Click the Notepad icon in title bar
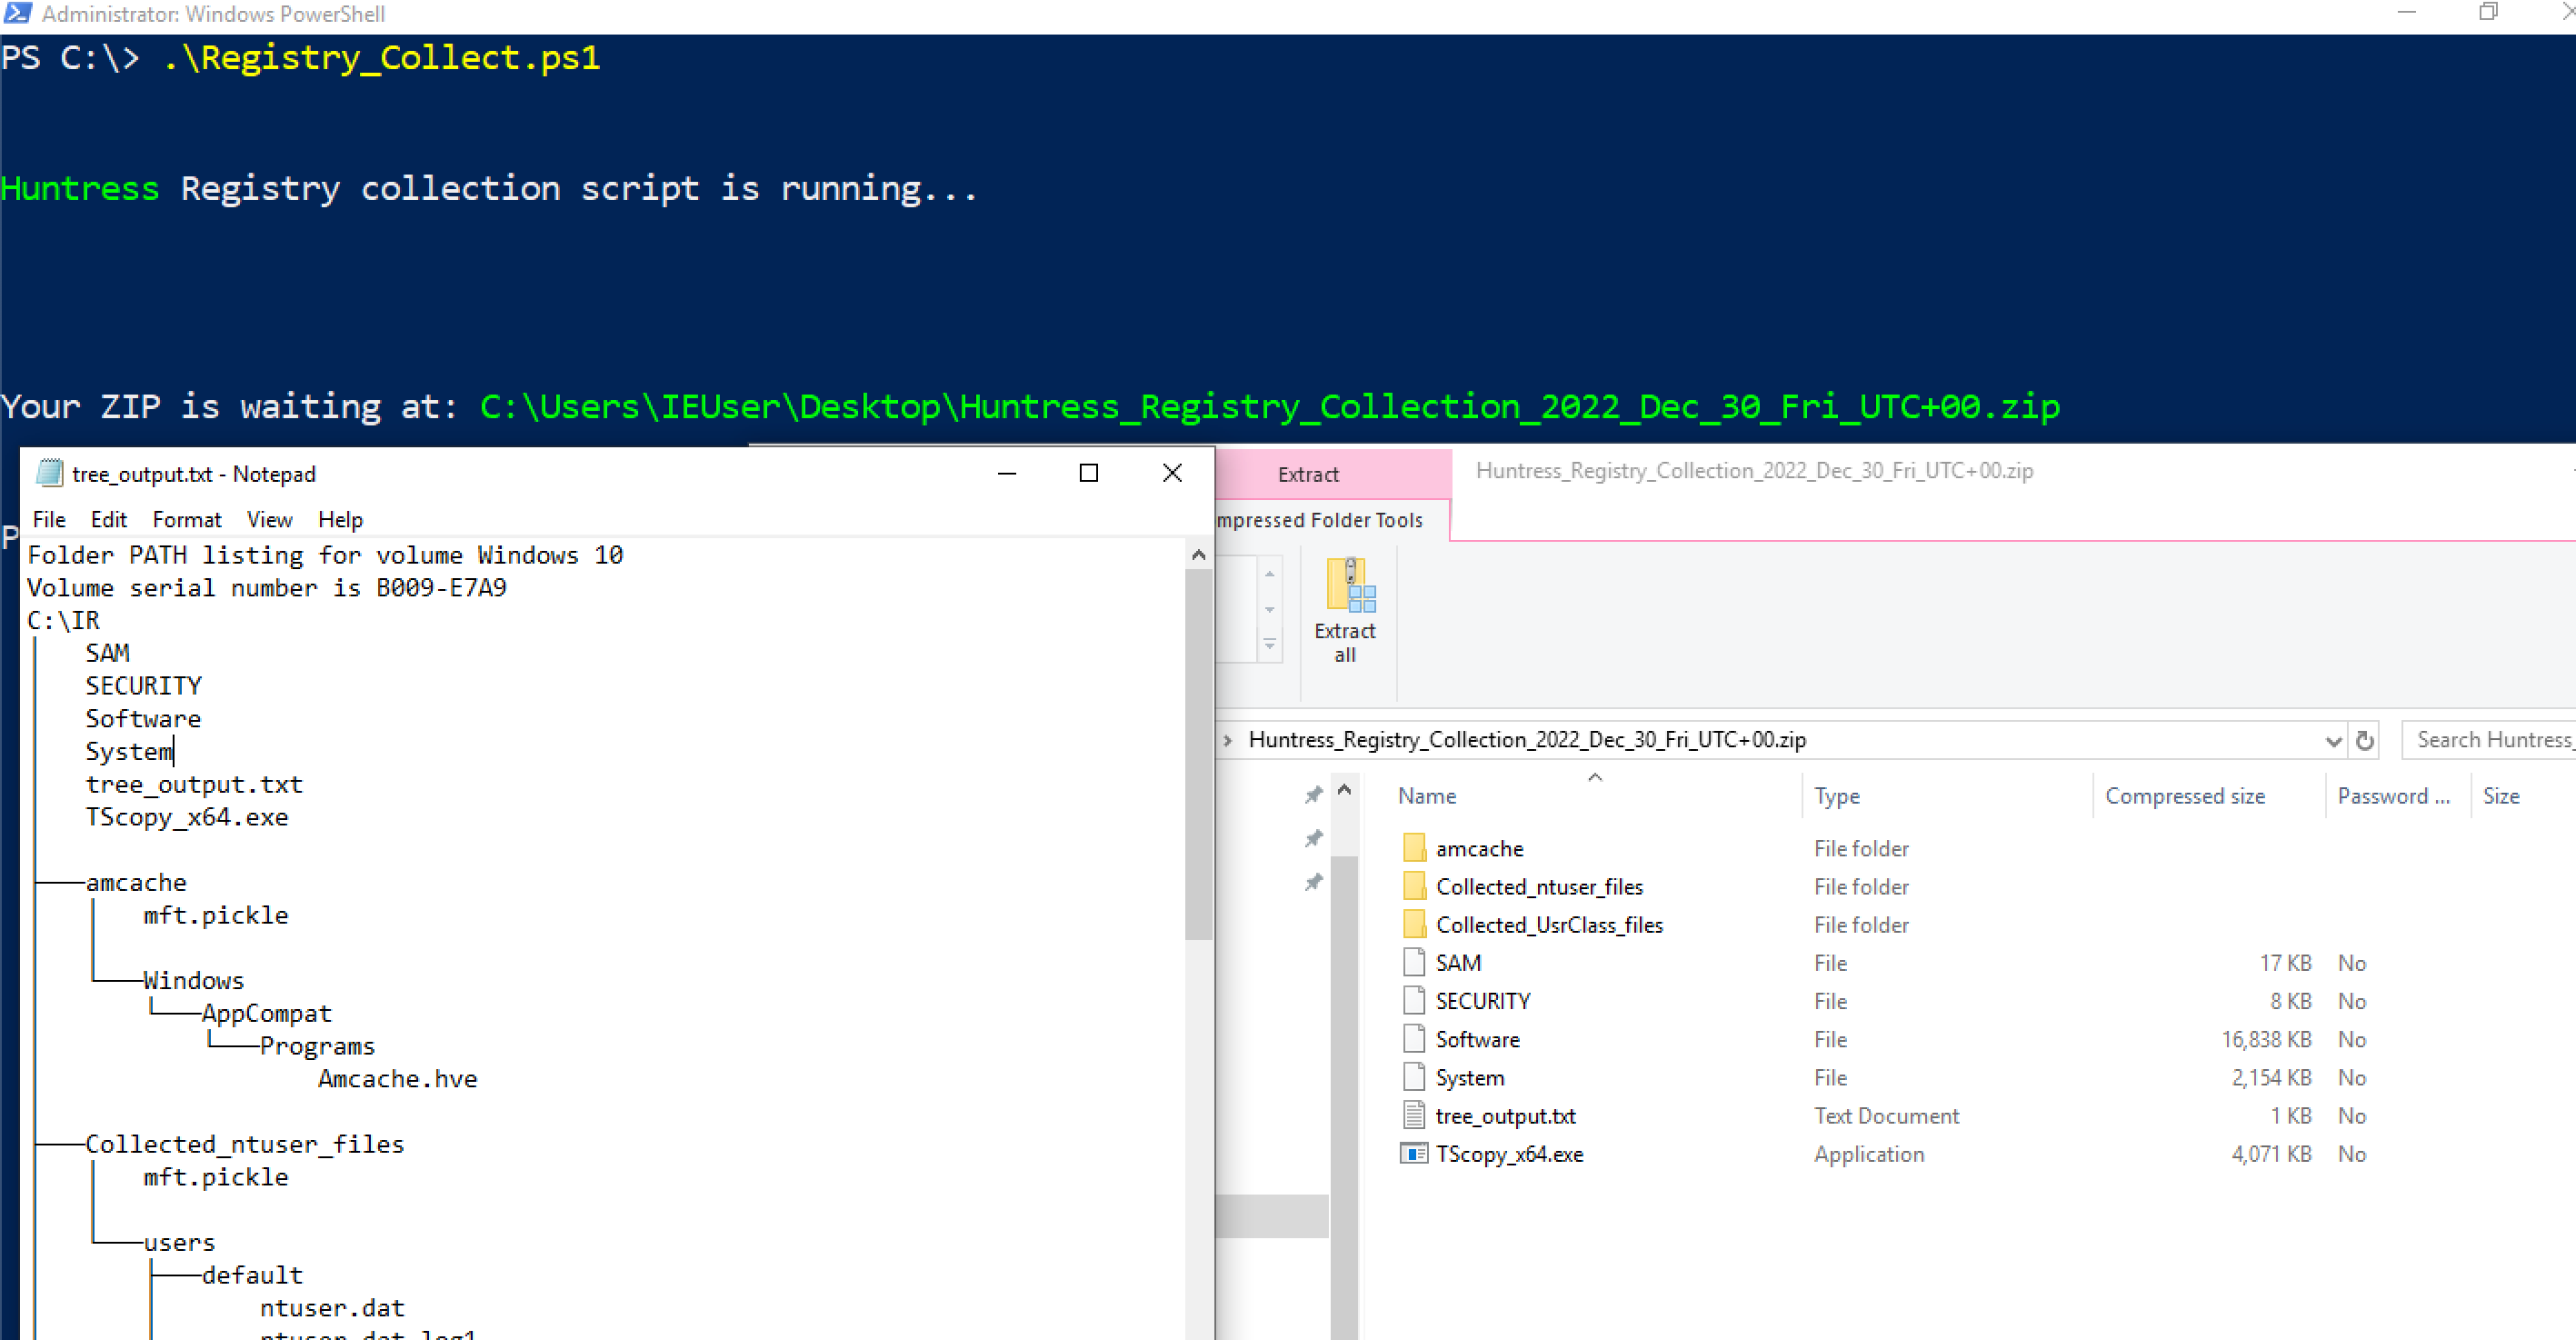The width and height of the screenshot is (2576, 1340). 48,473
